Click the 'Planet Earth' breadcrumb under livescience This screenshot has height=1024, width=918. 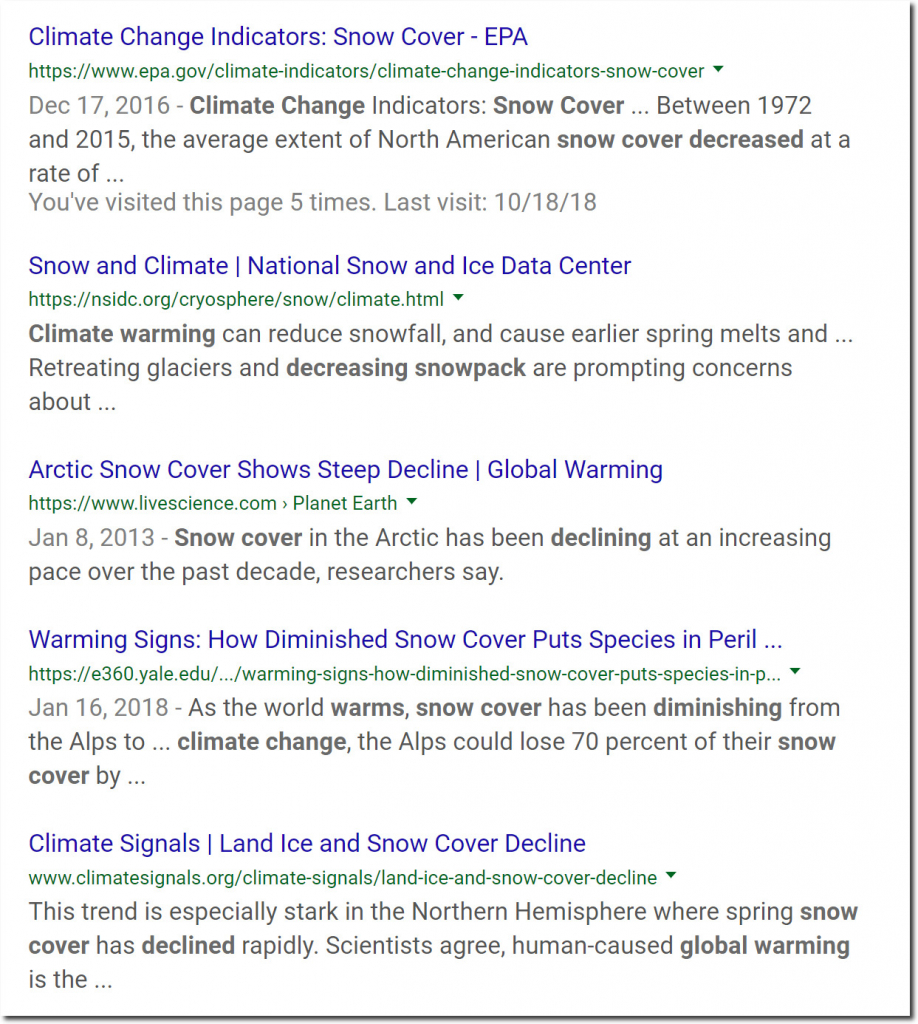345,504
